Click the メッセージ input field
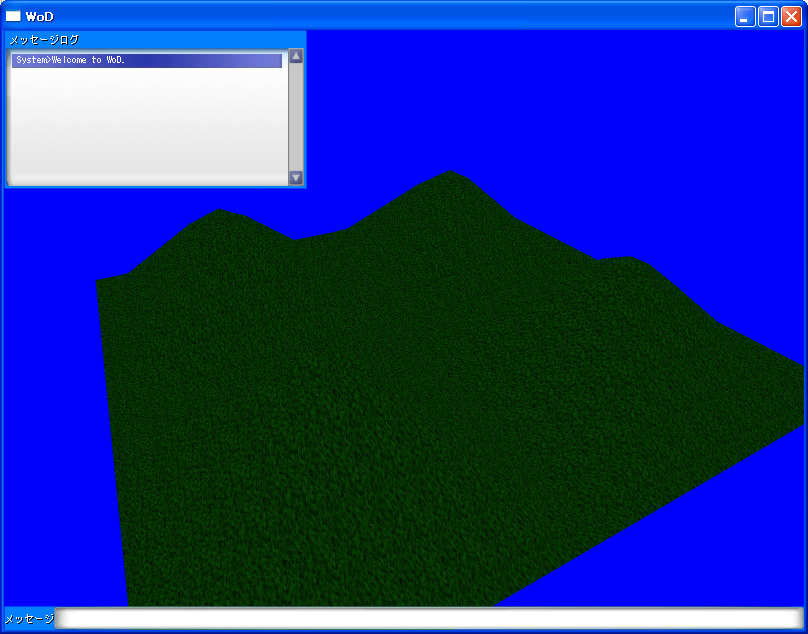Viewport: 808px width, 634px height. click(430, 619)
